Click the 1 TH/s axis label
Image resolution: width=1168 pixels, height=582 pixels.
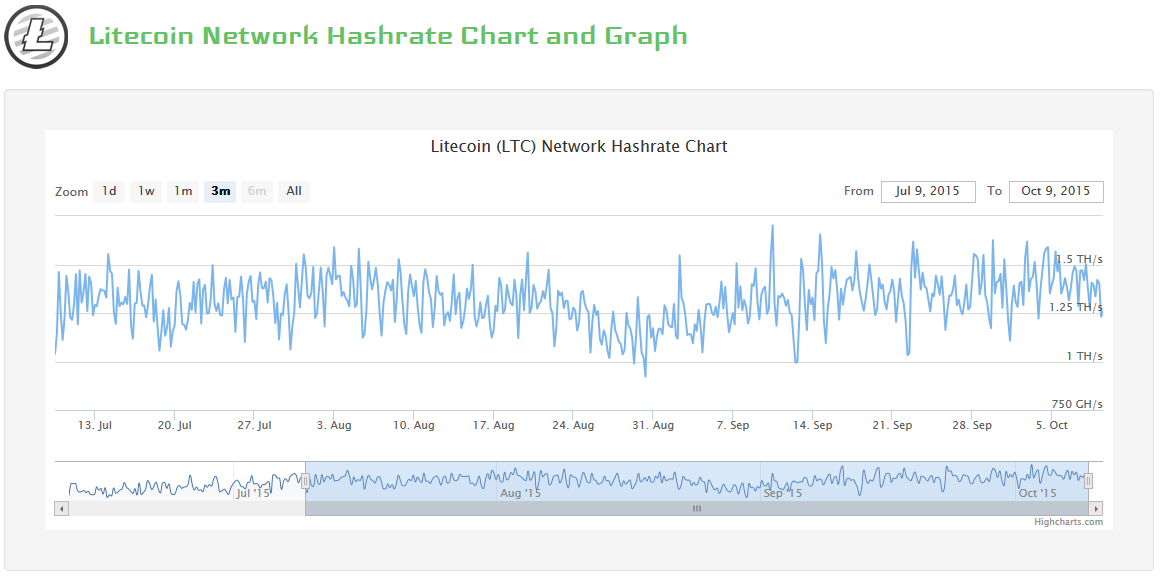click(x=1085, y=356)
